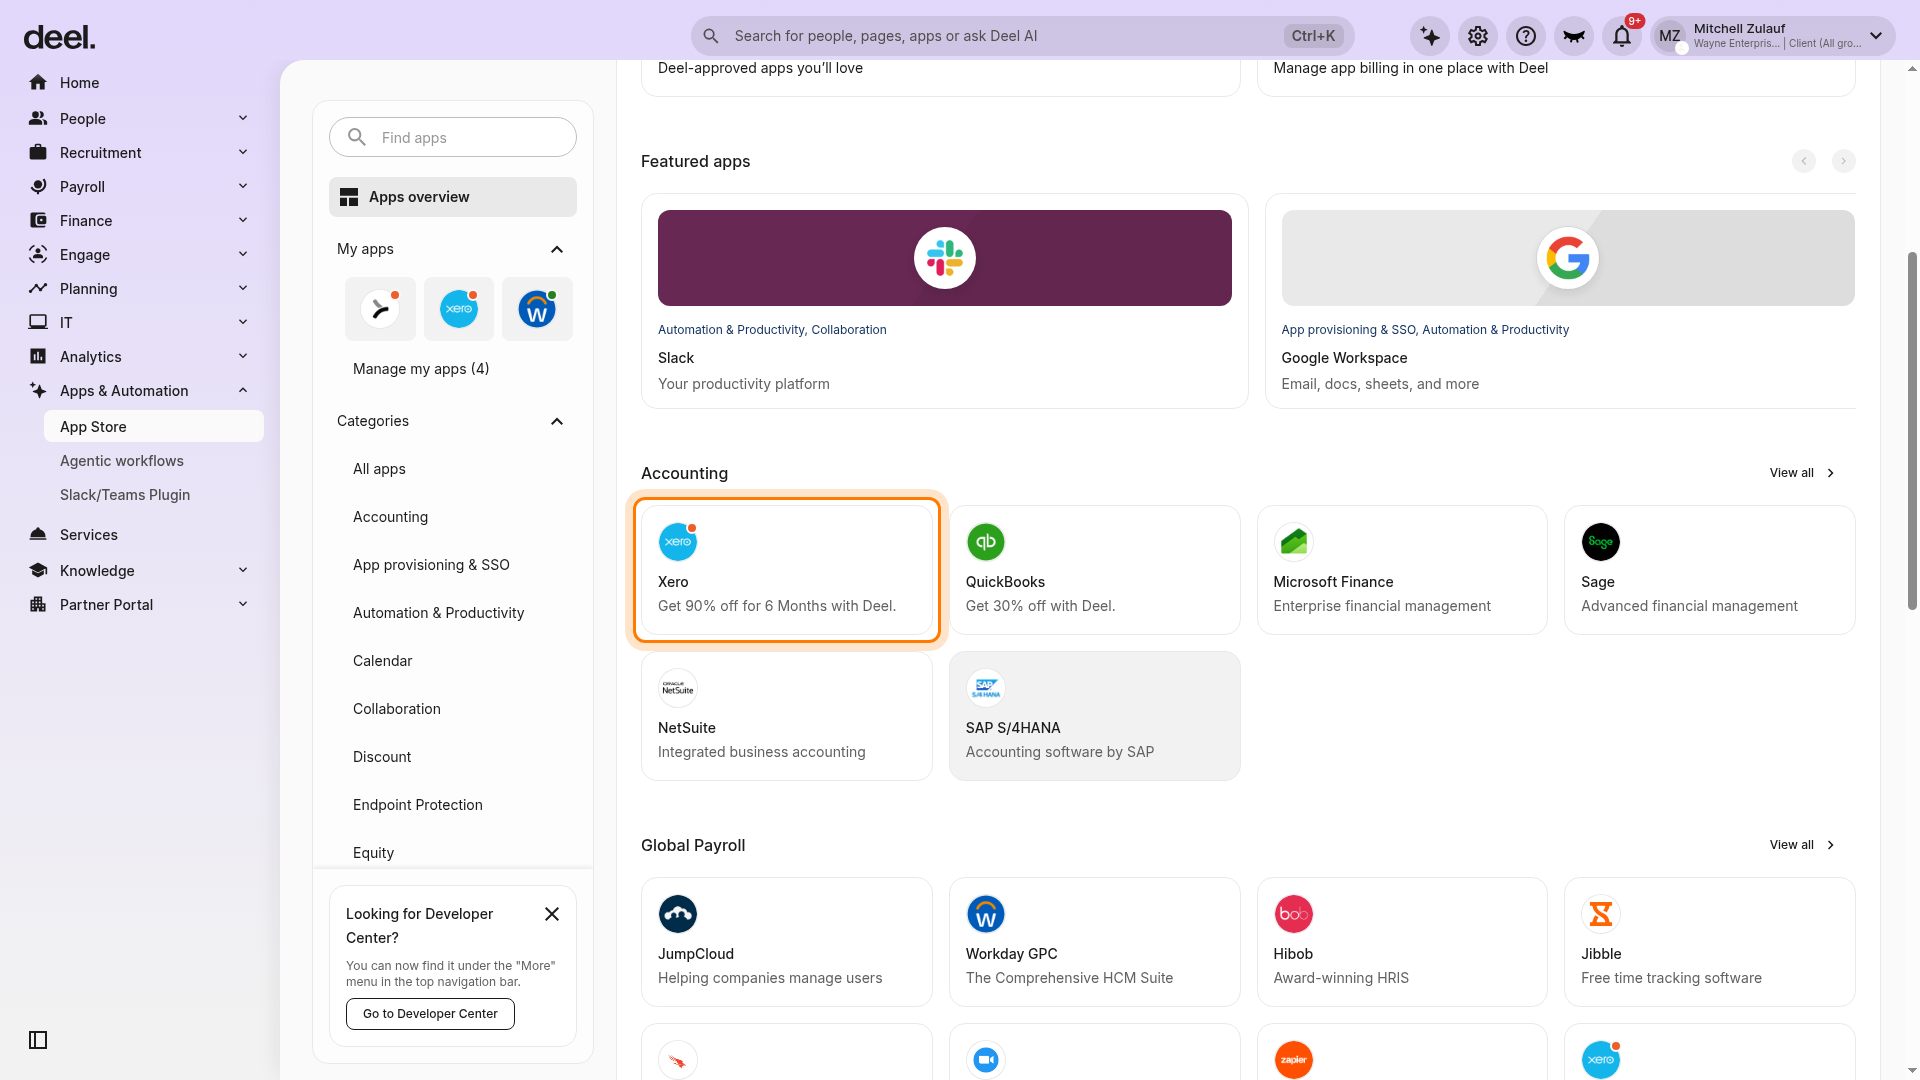
Task: Open Manage my apps (4)
Action: (421, 369)
